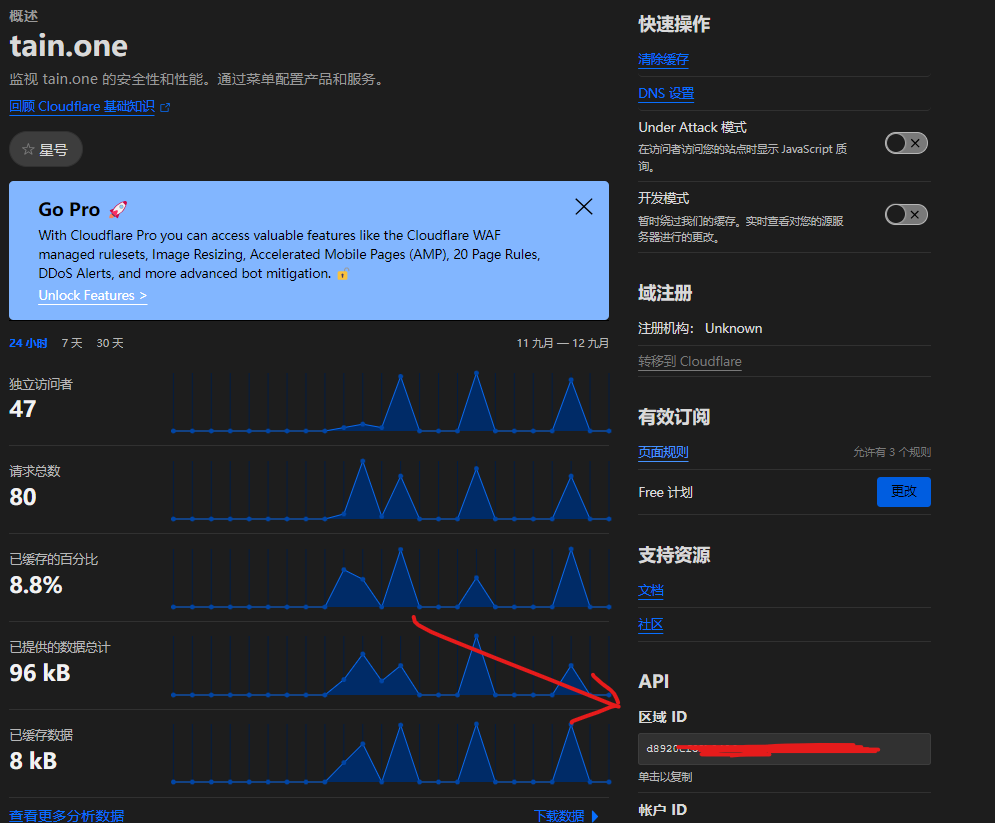The height and width of the screenshot is (823, 995).
Task: Switch to the 7 天 time range
Action: 72,343
